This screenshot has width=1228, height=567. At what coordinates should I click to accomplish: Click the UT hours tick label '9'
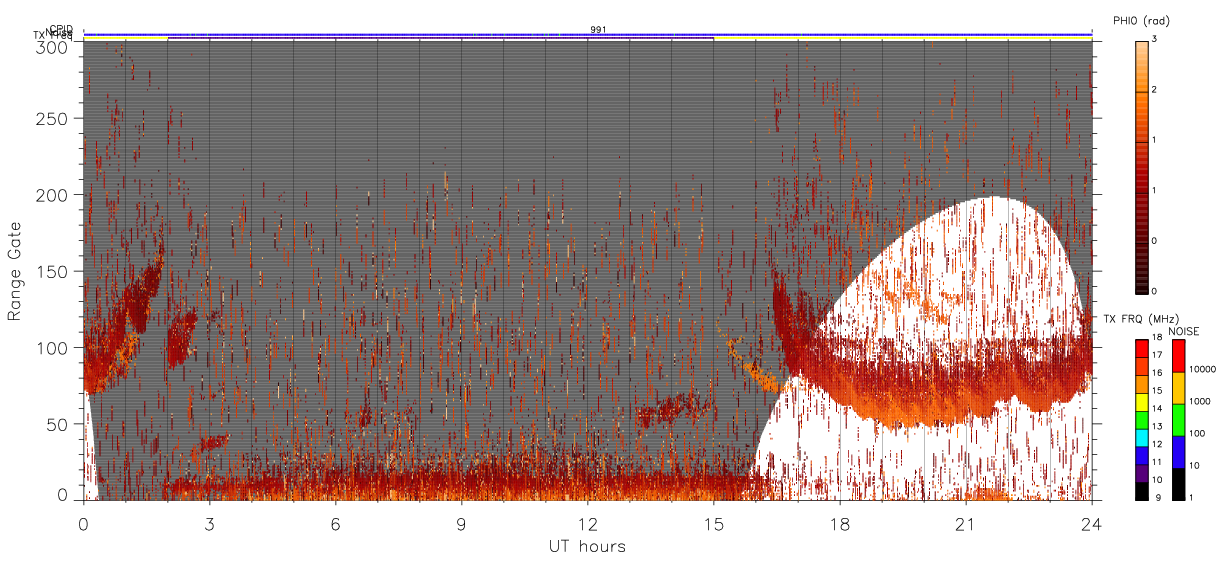tap(462, 523)
